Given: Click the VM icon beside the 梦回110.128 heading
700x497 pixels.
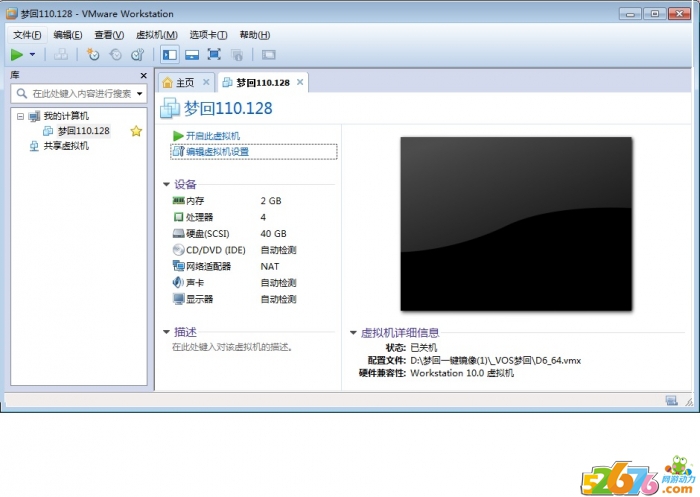Looking at the screenshot, I should (x=170, y=108).
